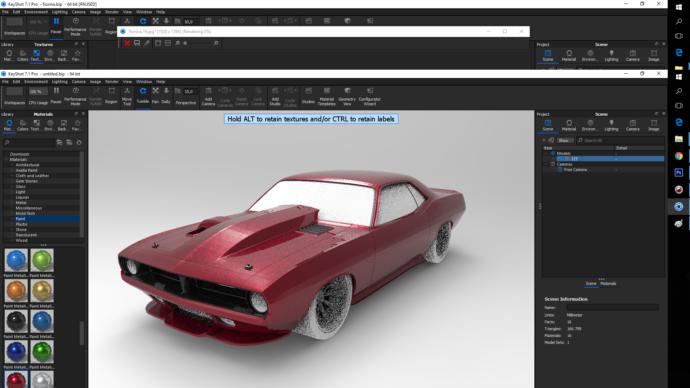Open the Help menu in front window
This screenshot has width=690, height=388.
coord(161,82)
